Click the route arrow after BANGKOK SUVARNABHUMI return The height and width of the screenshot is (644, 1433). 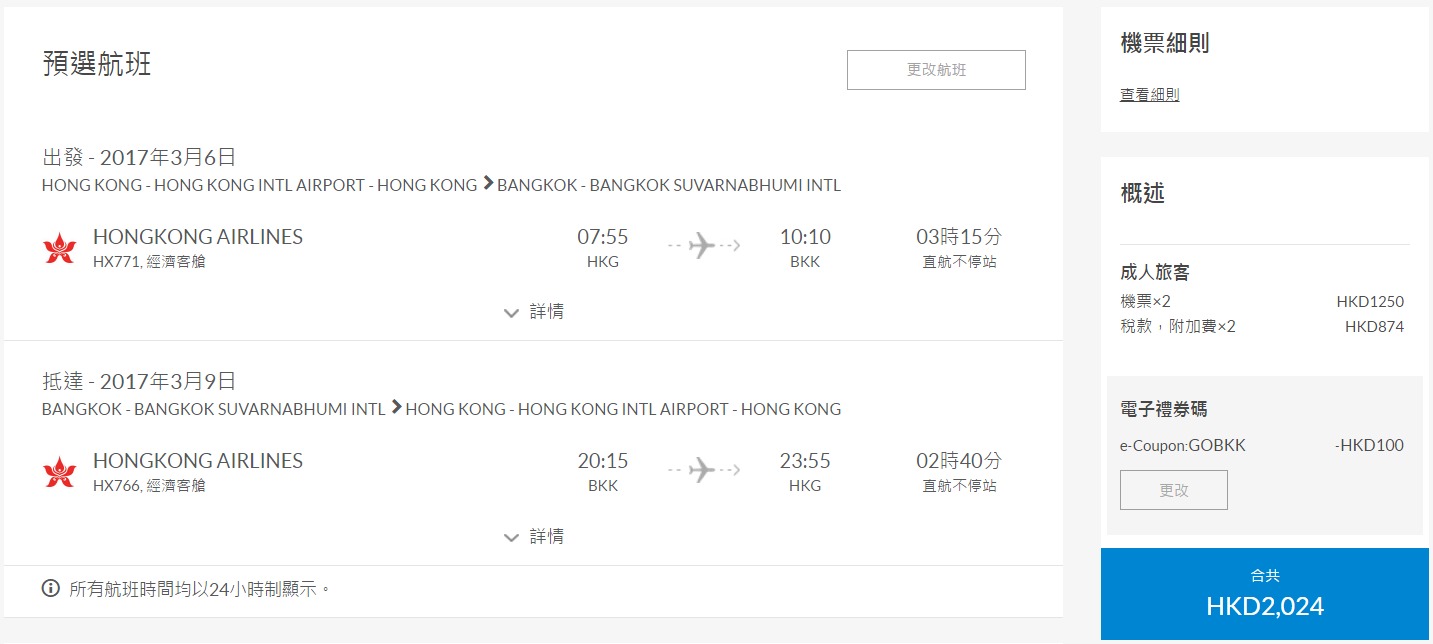pos(396,408)
